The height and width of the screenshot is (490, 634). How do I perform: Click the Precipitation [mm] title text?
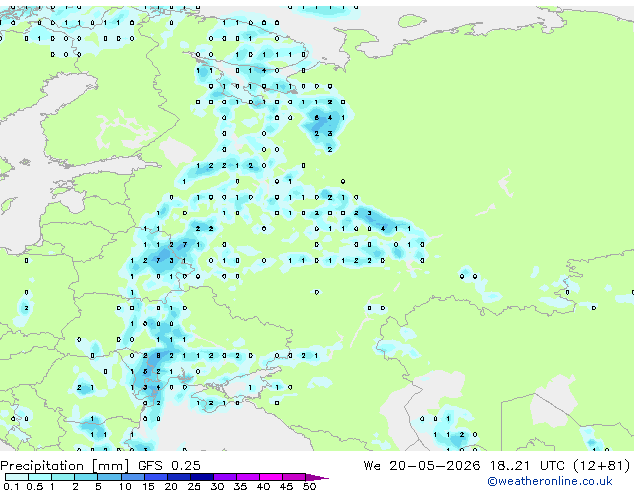65,466
